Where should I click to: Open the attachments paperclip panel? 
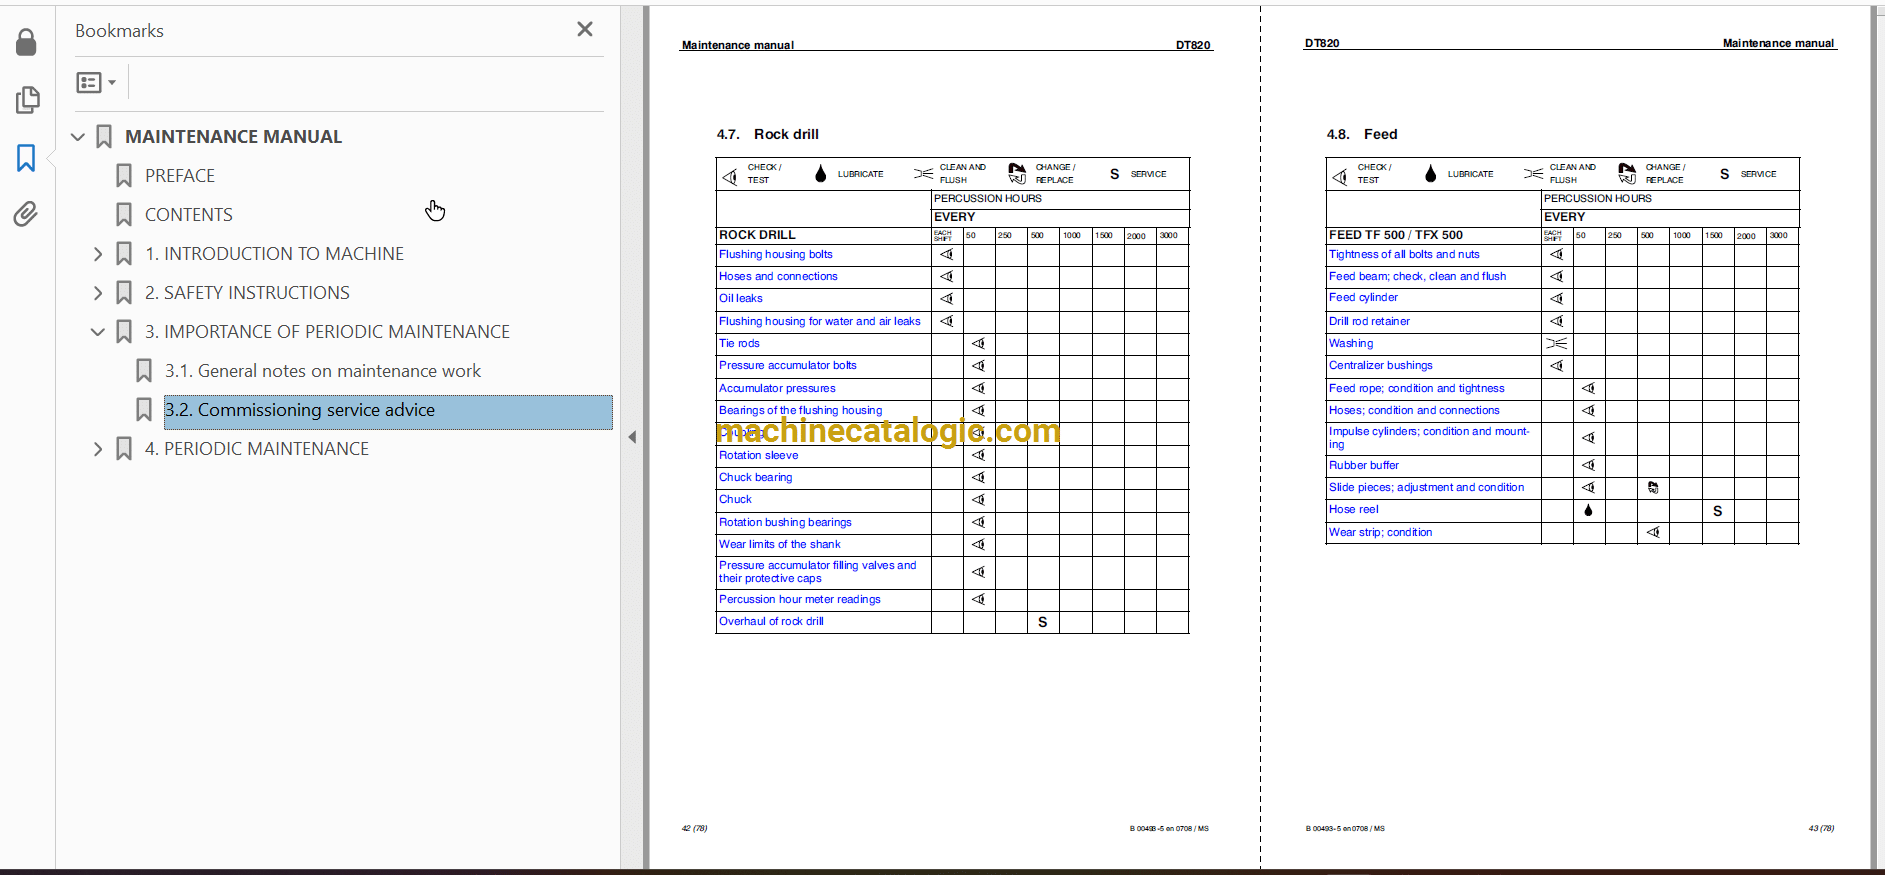coord(26,214)
